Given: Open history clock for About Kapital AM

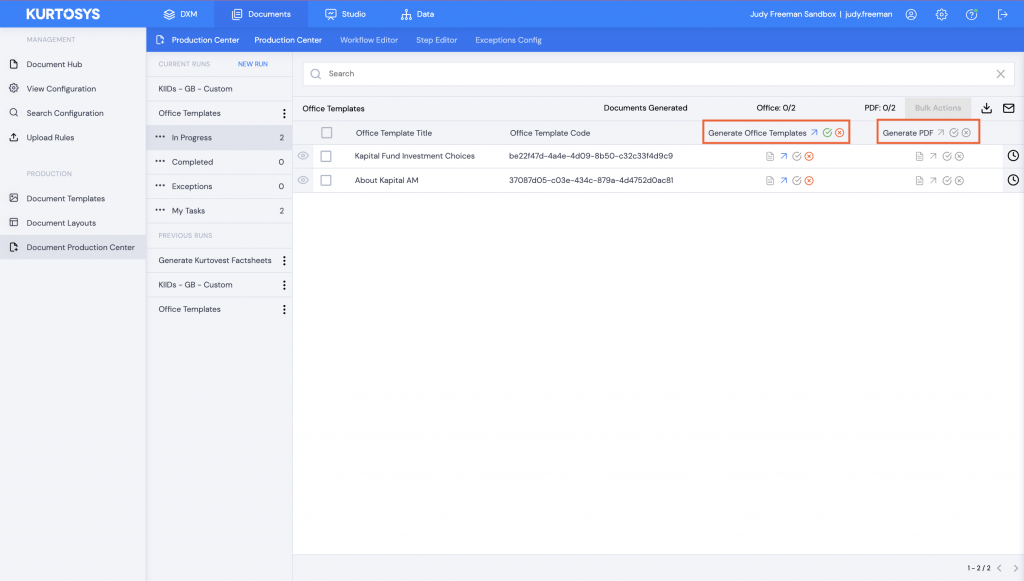Looking at the screenshot, I should [1013, 180].
